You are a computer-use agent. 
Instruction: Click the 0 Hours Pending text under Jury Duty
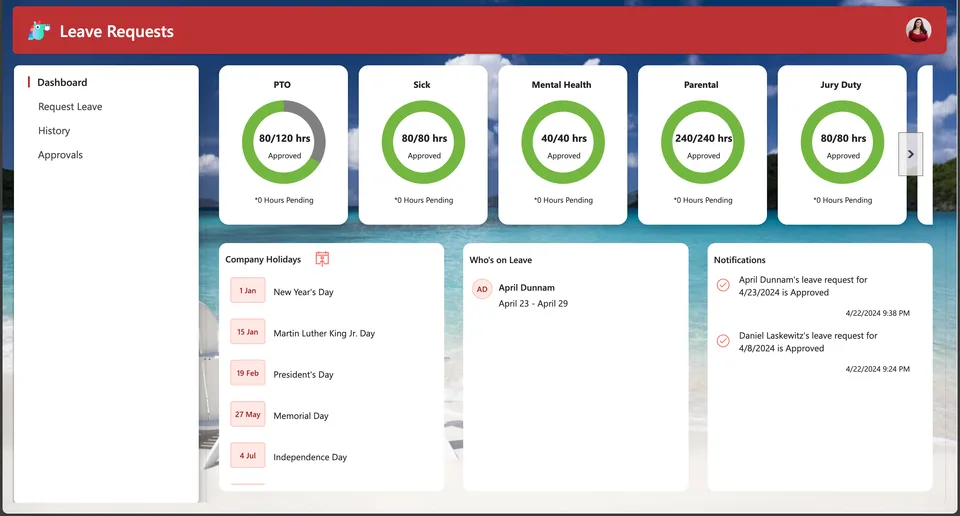pos(842,200)
